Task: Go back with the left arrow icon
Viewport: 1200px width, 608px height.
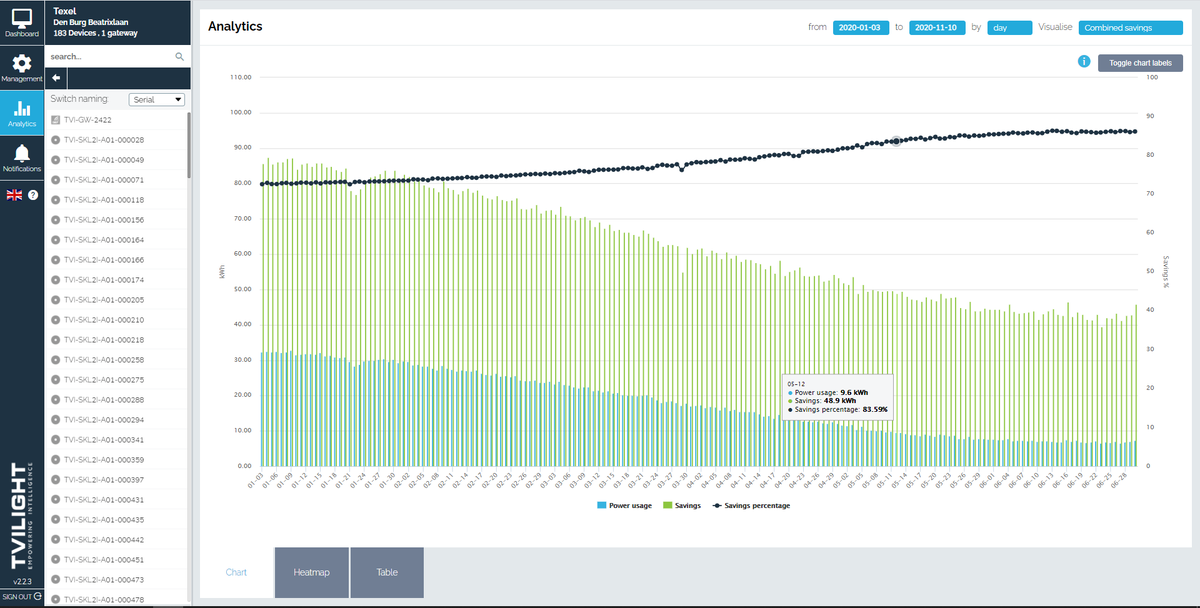Action: coord(56,78)
